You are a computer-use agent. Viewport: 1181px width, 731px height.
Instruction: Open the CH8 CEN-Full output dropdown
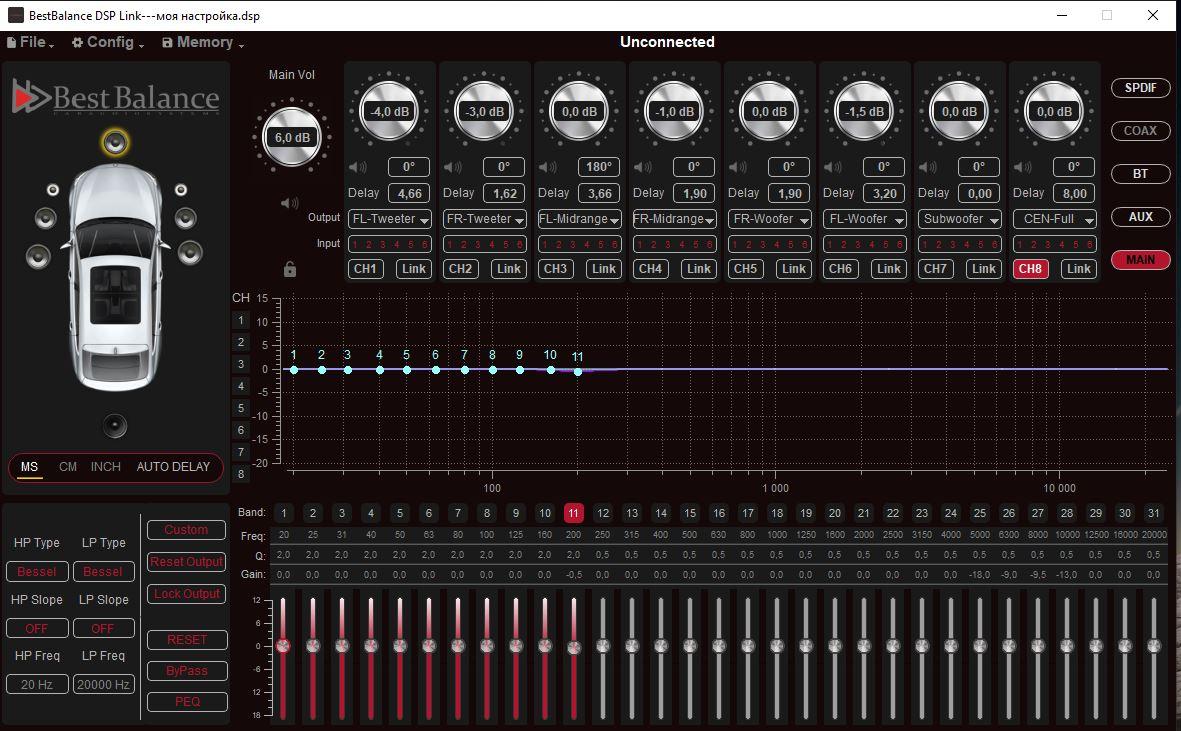(1054, 219)
